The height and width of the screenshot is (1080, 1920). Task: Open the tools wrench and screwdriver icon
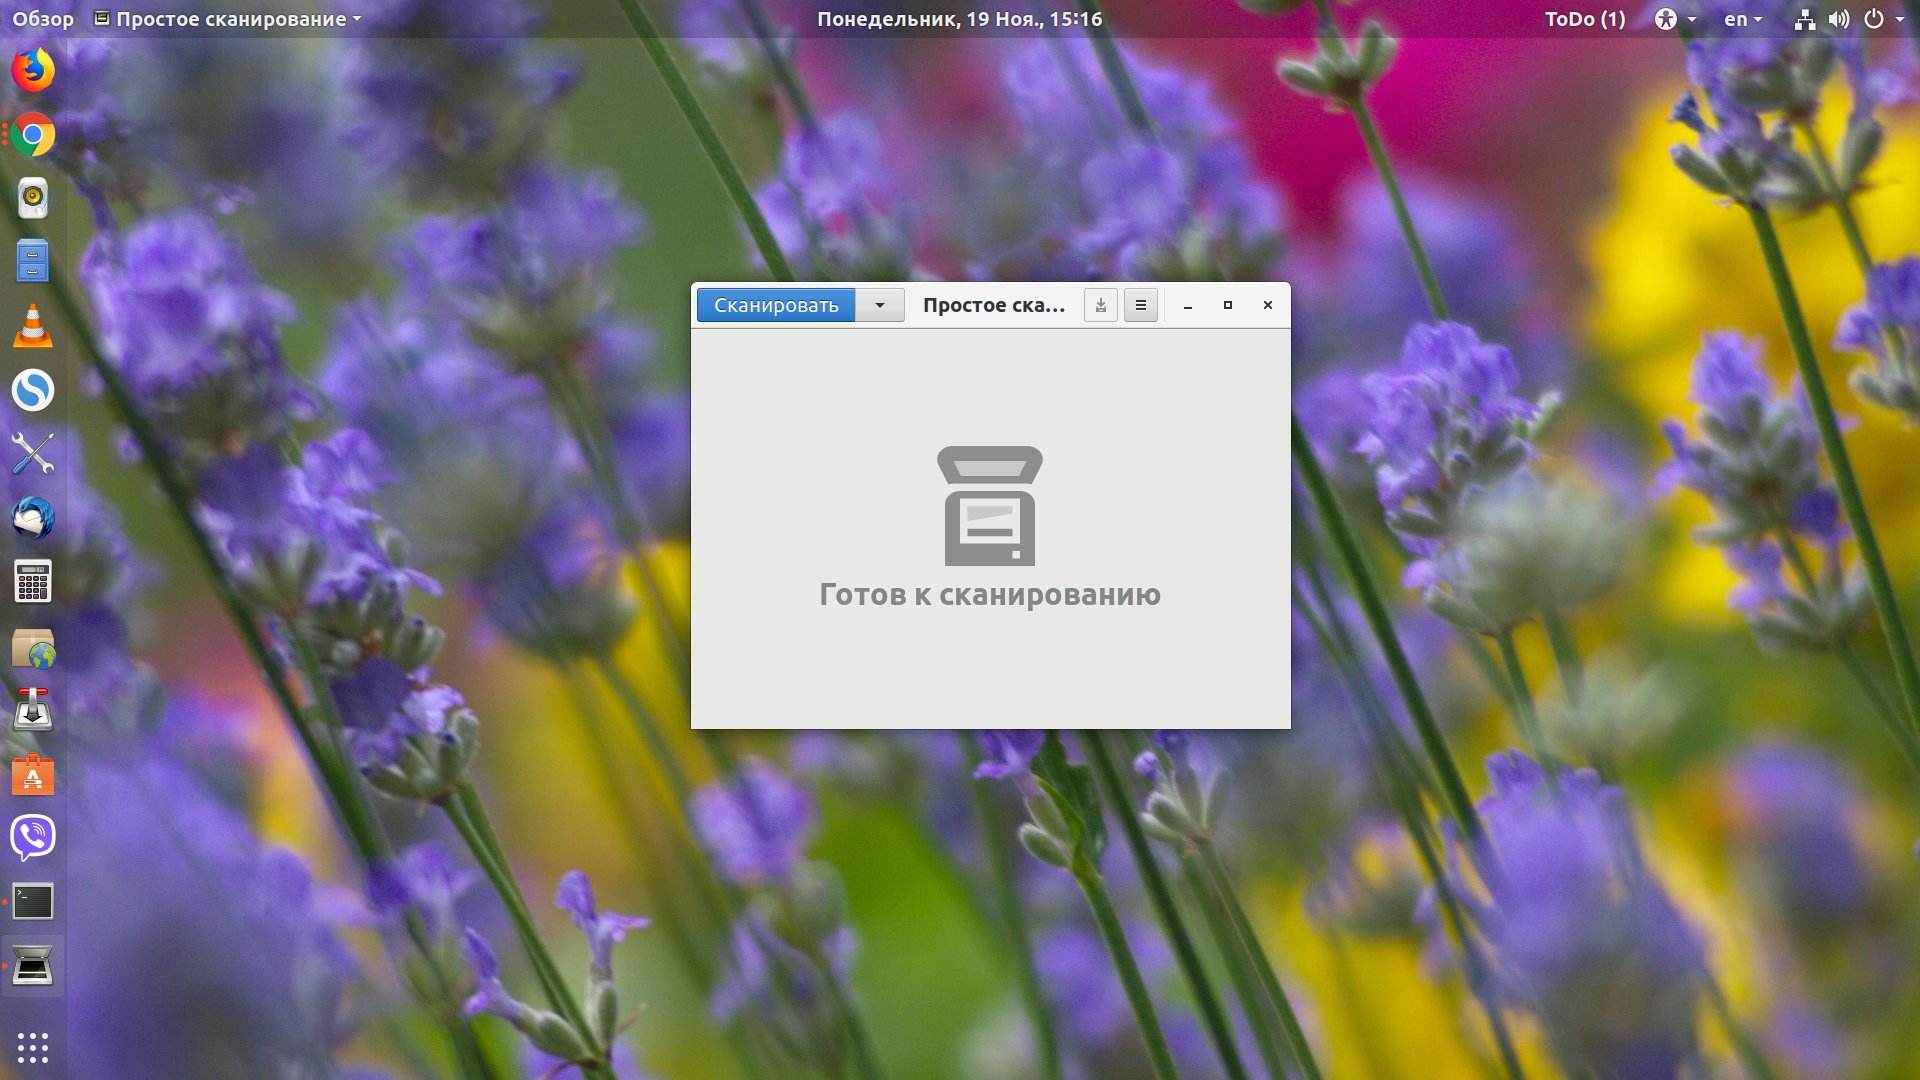tap(33, 454)
